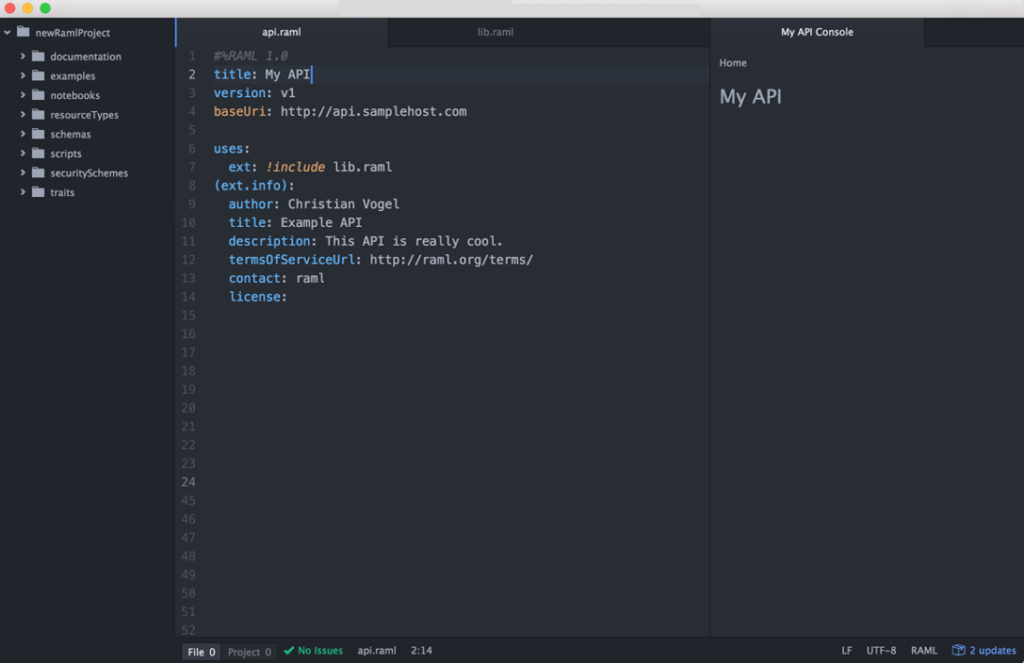Viewport: 1024px width, 663px height.
Task: Click the 'title: Example API' line
Action: pyautogui.click(x=295, y=223)
